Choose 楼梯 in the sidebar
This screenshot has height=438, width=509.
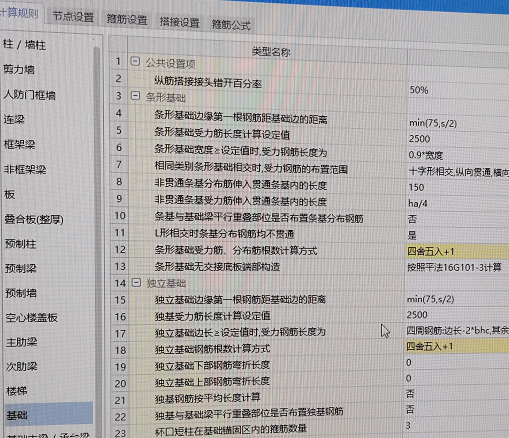point(17,391)
